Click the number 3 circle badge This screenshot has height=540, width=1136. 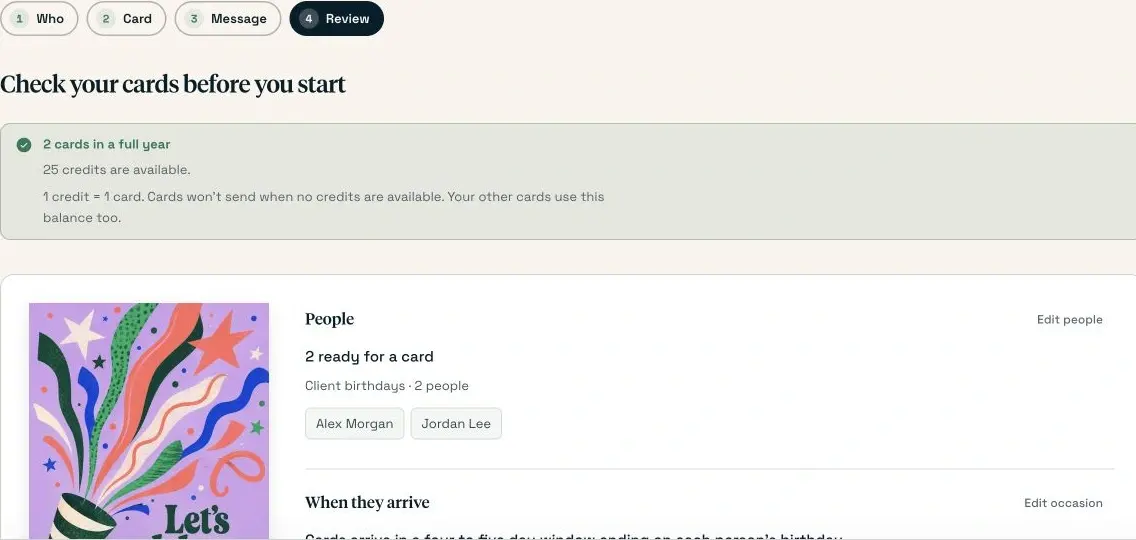(x=193, y=19)
